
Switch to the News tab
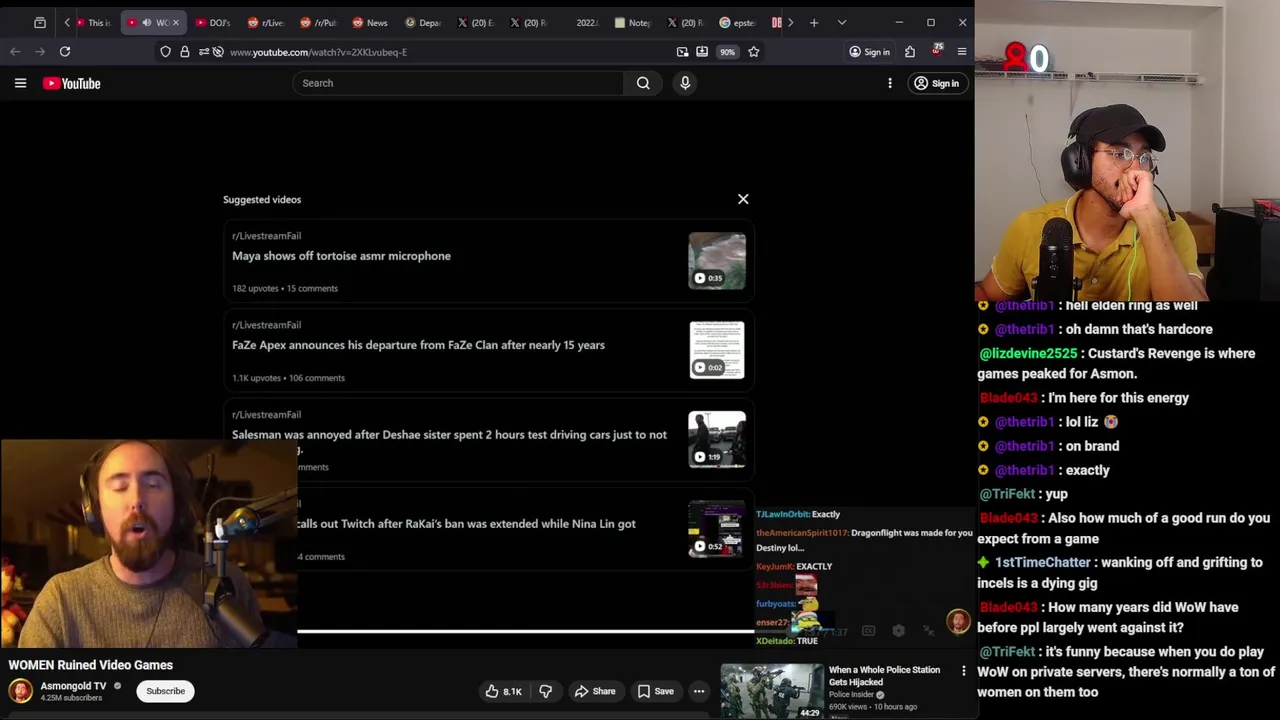pyautogui.click(x=370, y=22)
